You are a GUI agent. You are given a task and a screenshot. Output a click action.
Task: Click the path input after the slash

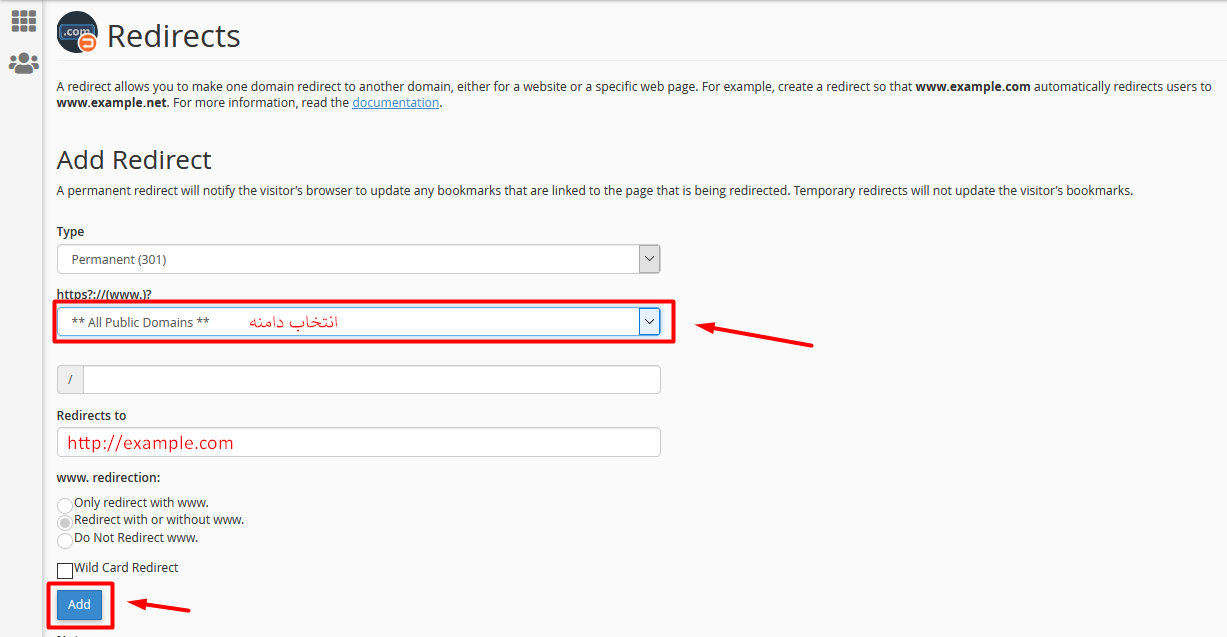point(371,380)
